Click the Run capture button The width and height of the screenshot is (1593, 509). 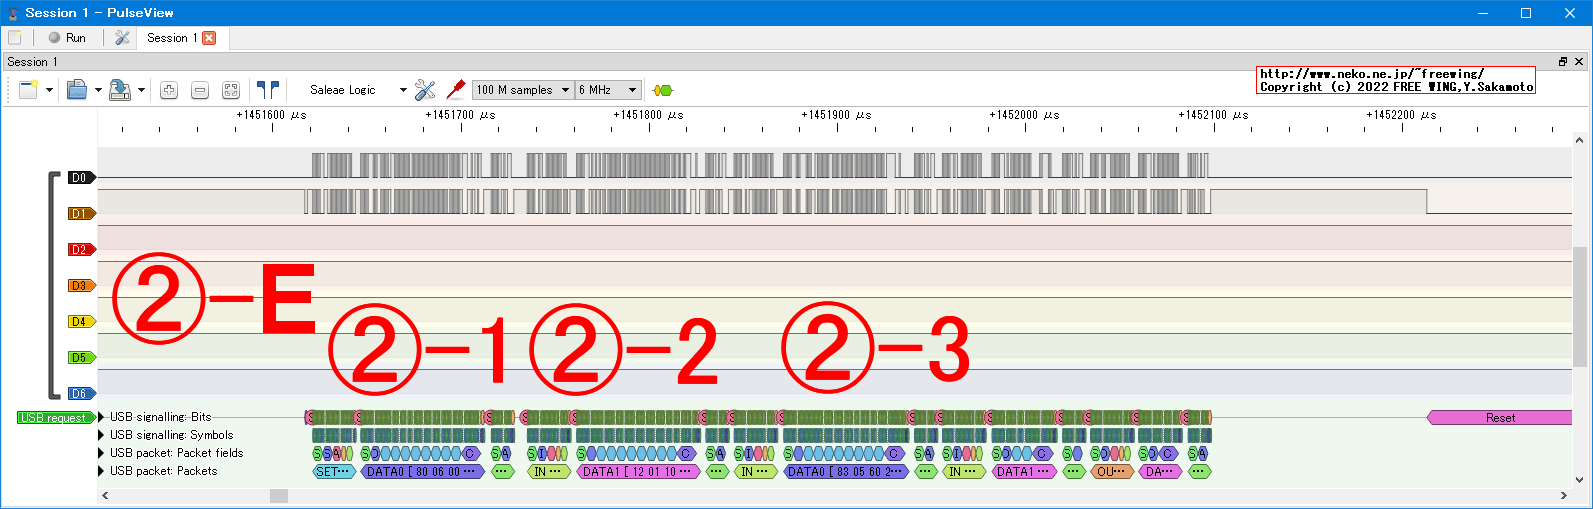point(67,38)
